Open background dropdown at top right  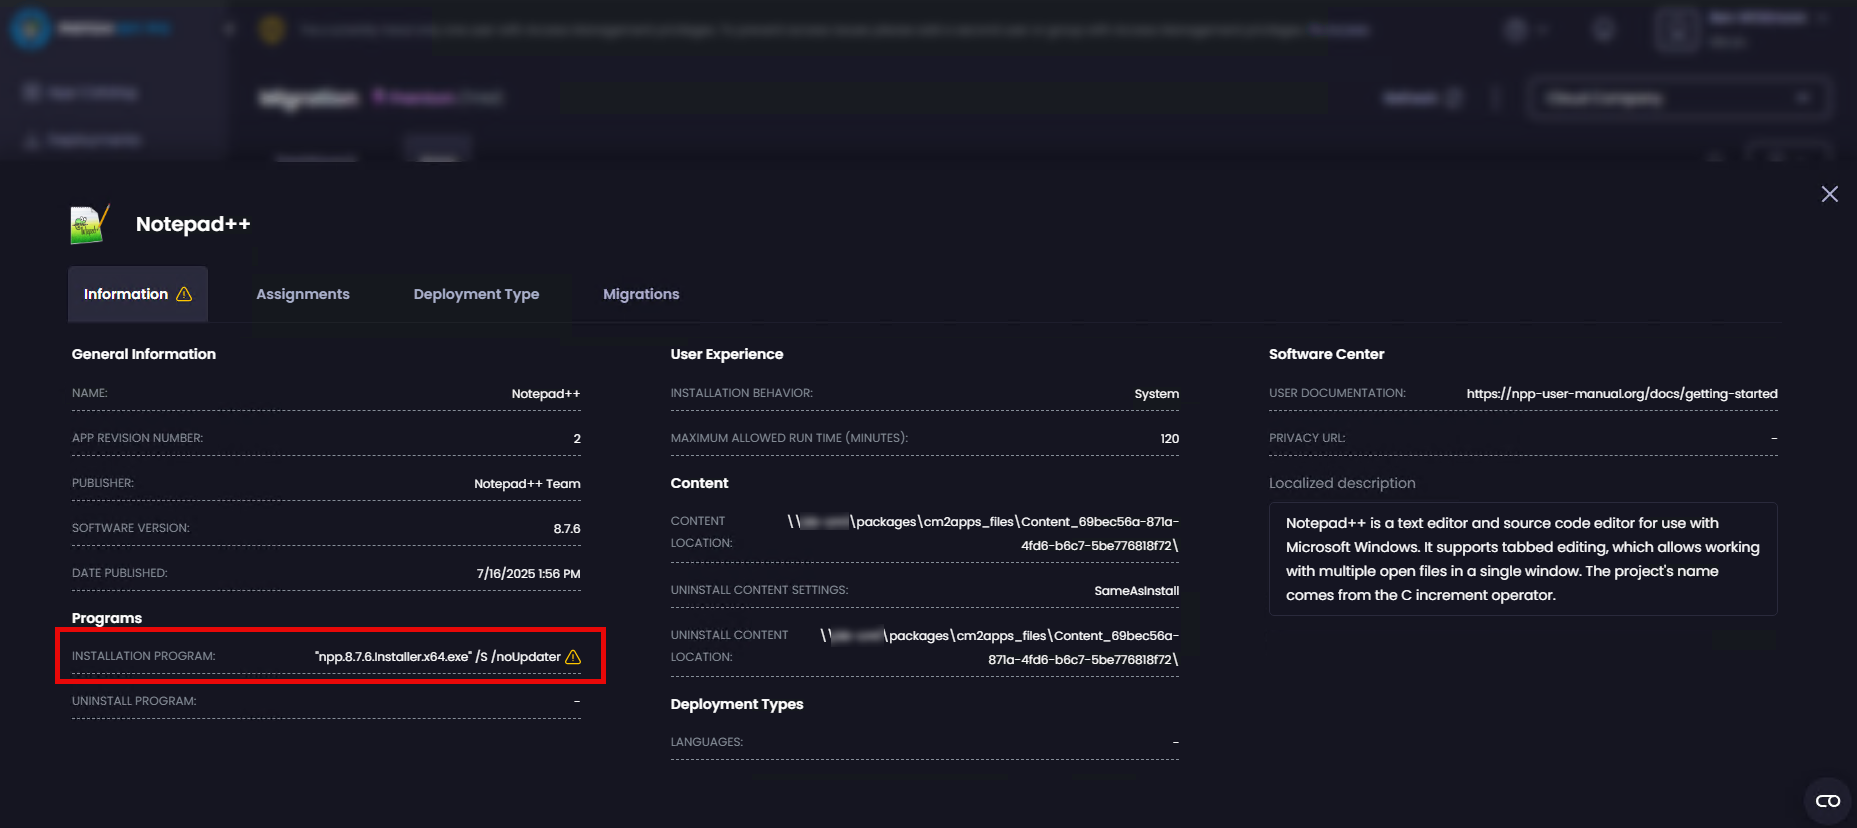pos(1679,98)
